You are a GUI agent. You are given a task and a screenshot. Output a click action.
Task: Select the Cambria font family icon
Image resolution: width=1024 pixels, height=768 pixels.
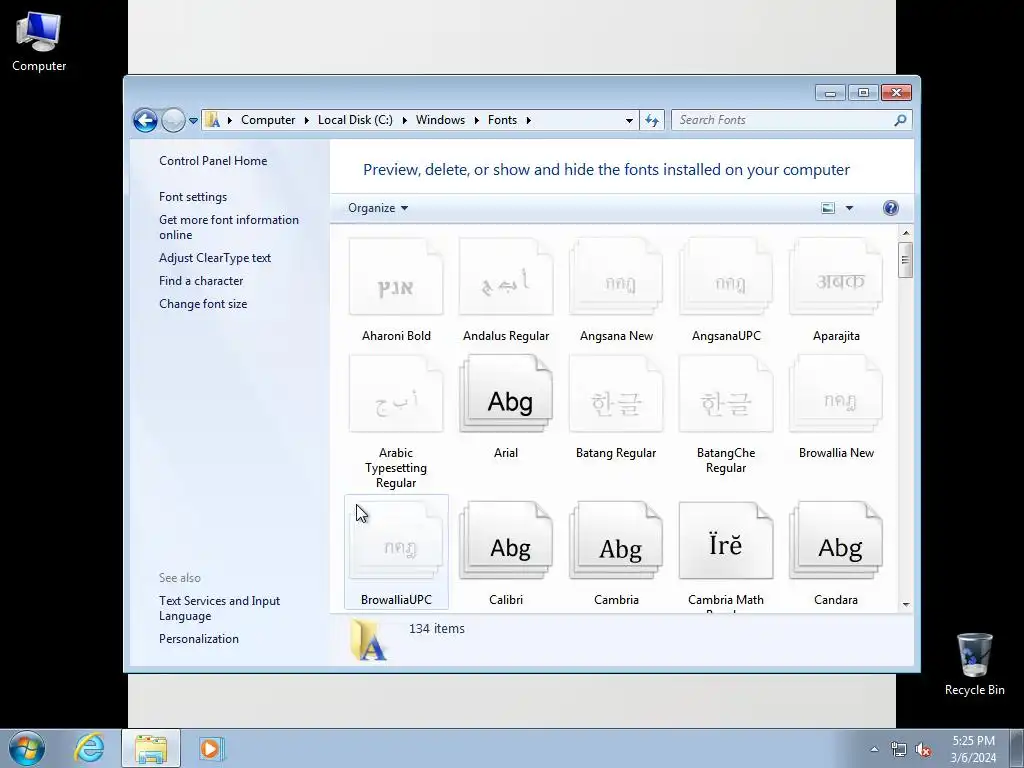[x=616, y=541]
